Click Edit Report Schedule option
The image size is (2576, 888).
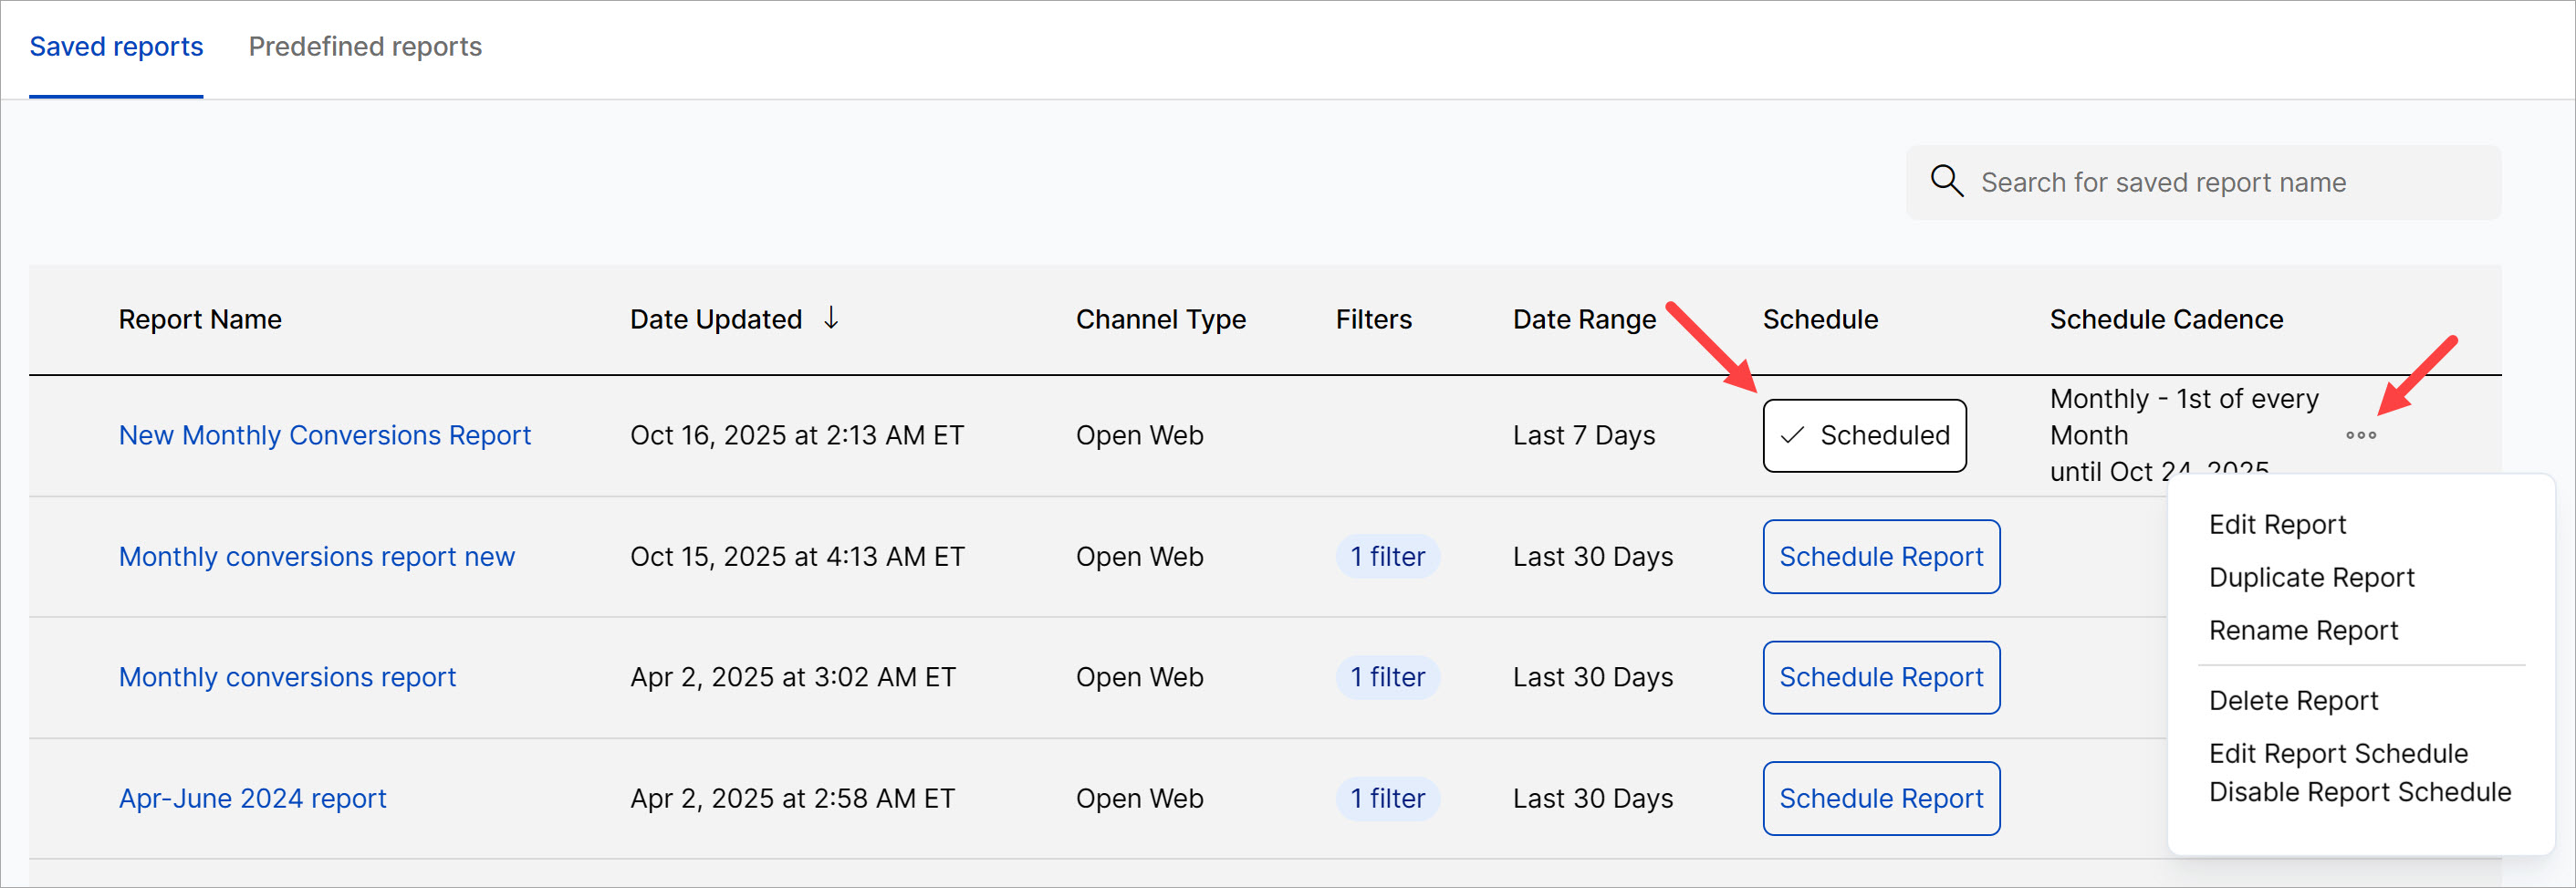click(x=2338, y=753)
